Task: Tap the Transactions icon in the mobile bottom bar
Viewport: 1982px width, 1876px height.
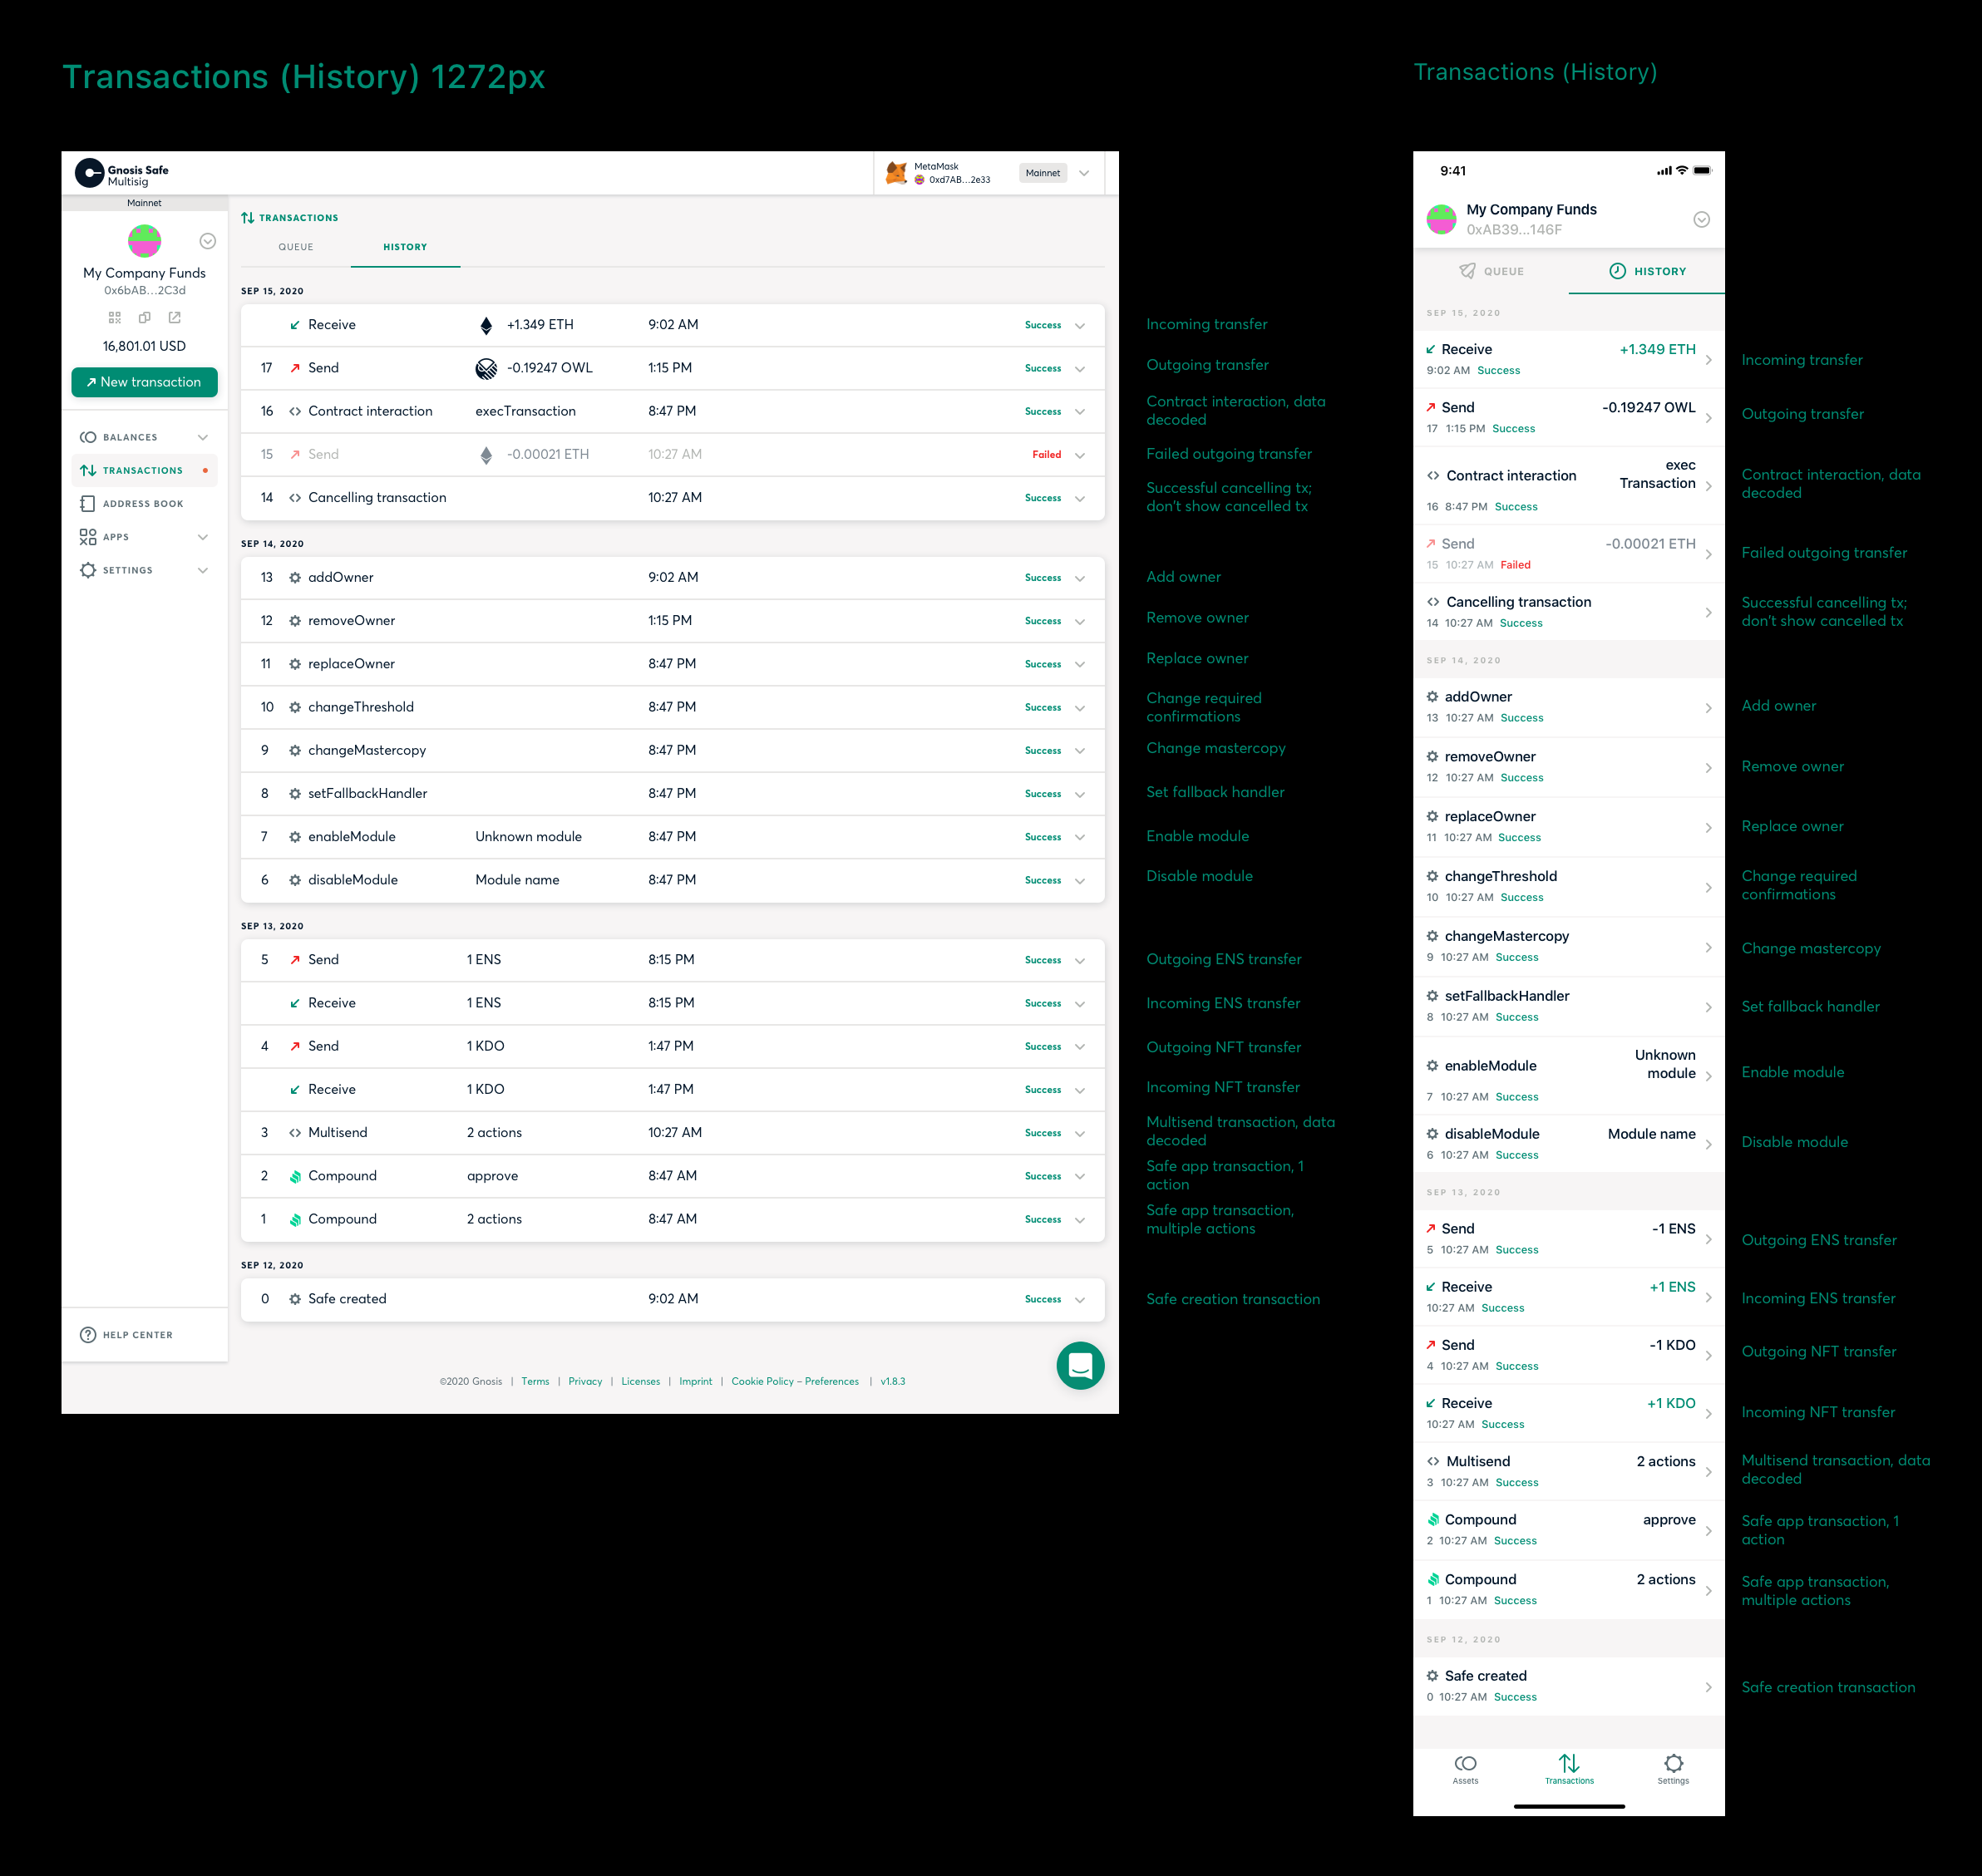Action: pos(1569,1763)
